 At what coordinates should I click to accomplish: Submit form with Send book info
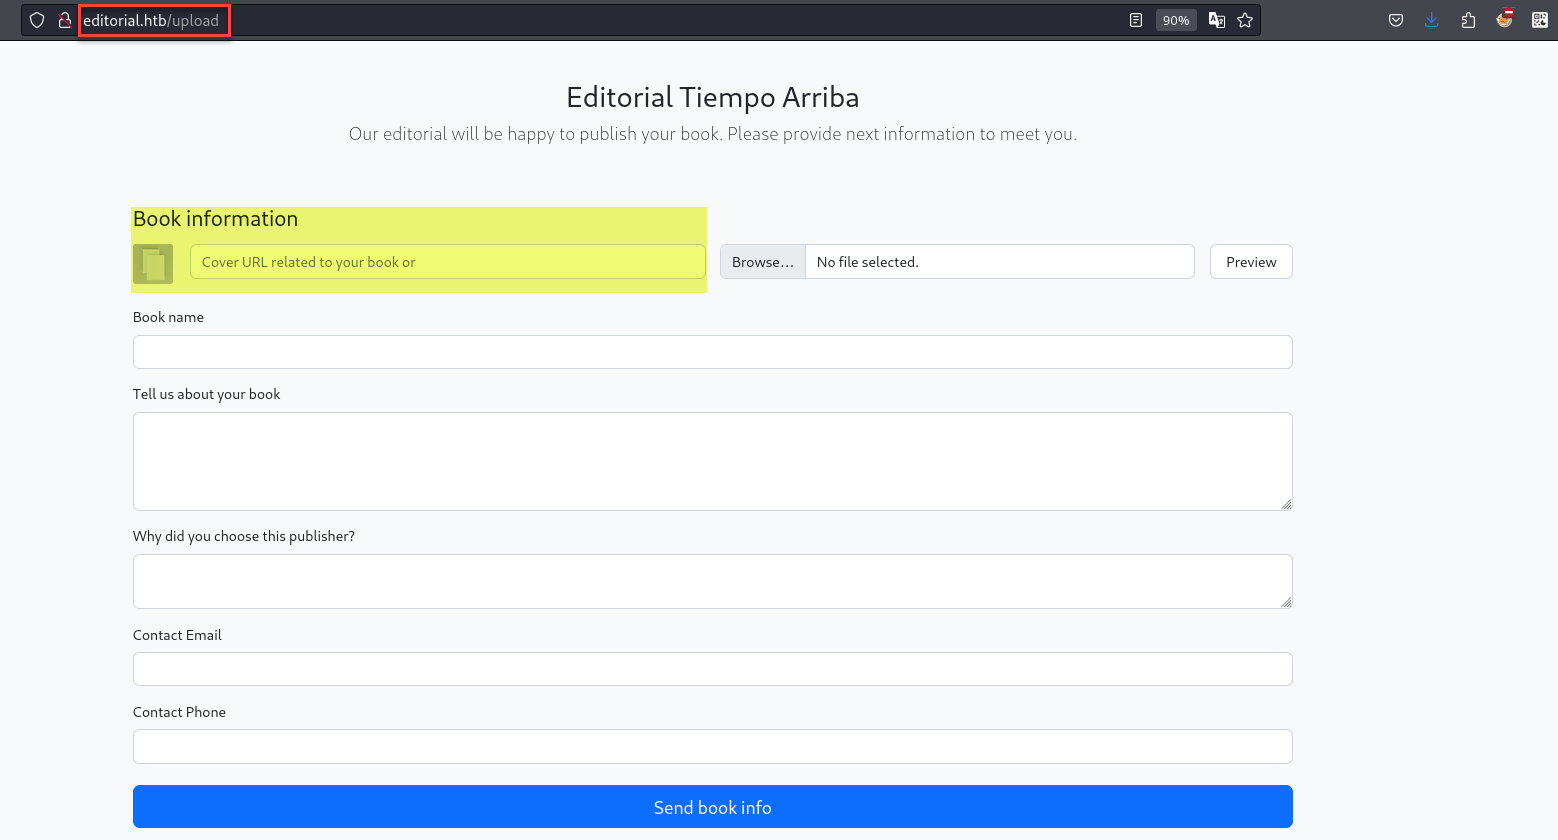point(712,807)
